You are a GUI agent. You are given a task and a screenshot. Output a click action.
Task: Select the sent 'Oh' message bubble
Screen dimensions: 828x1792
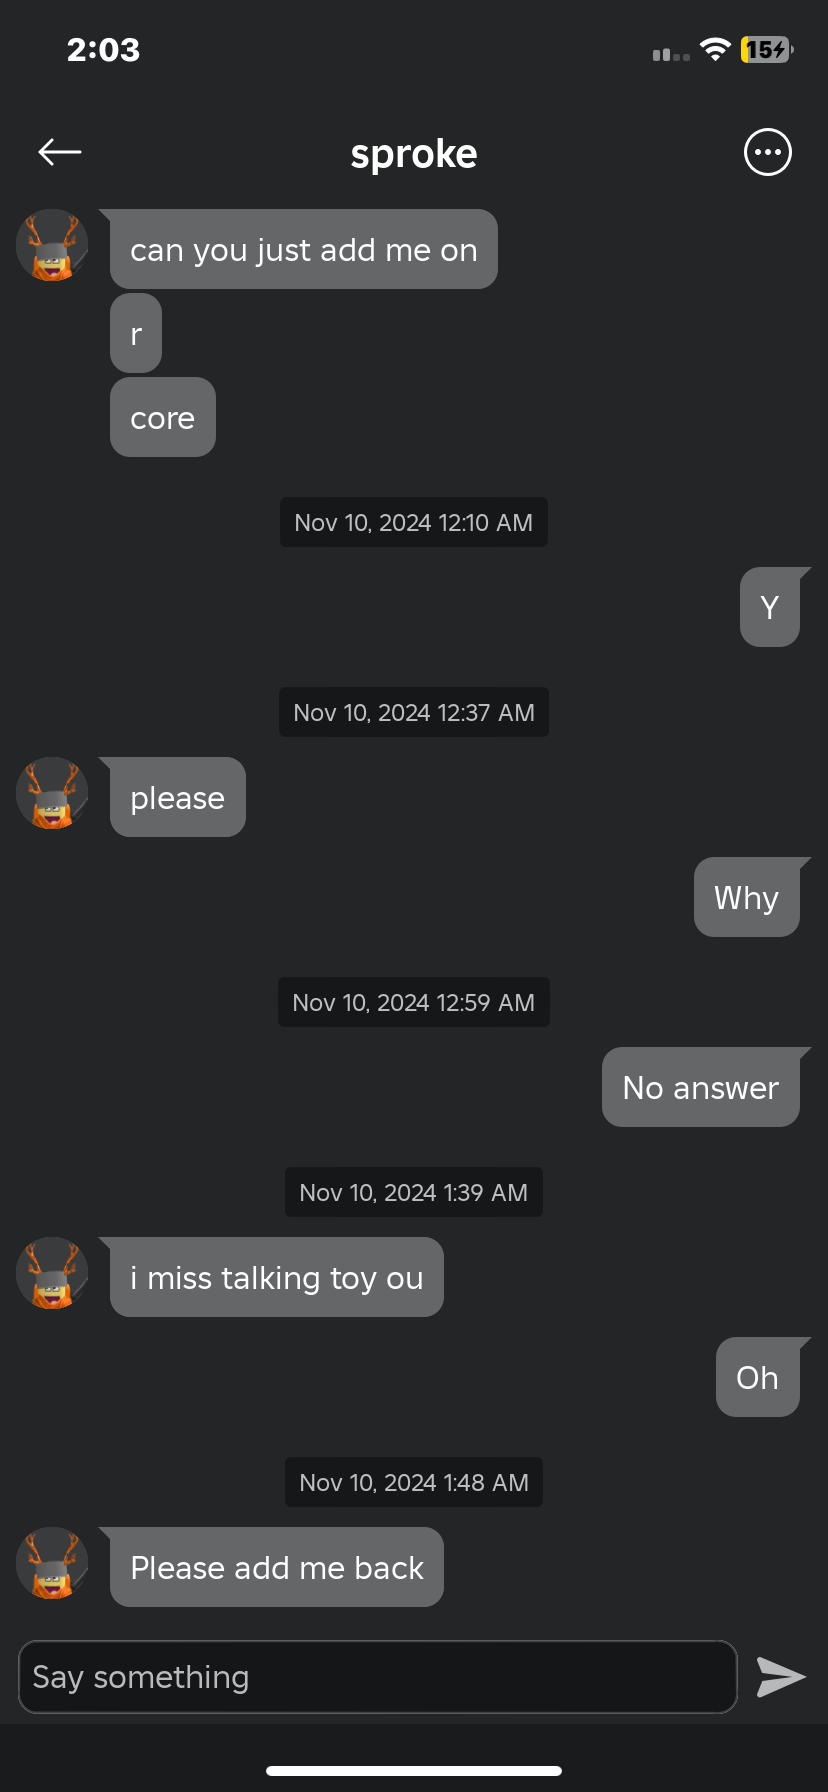pos(758,1377)
